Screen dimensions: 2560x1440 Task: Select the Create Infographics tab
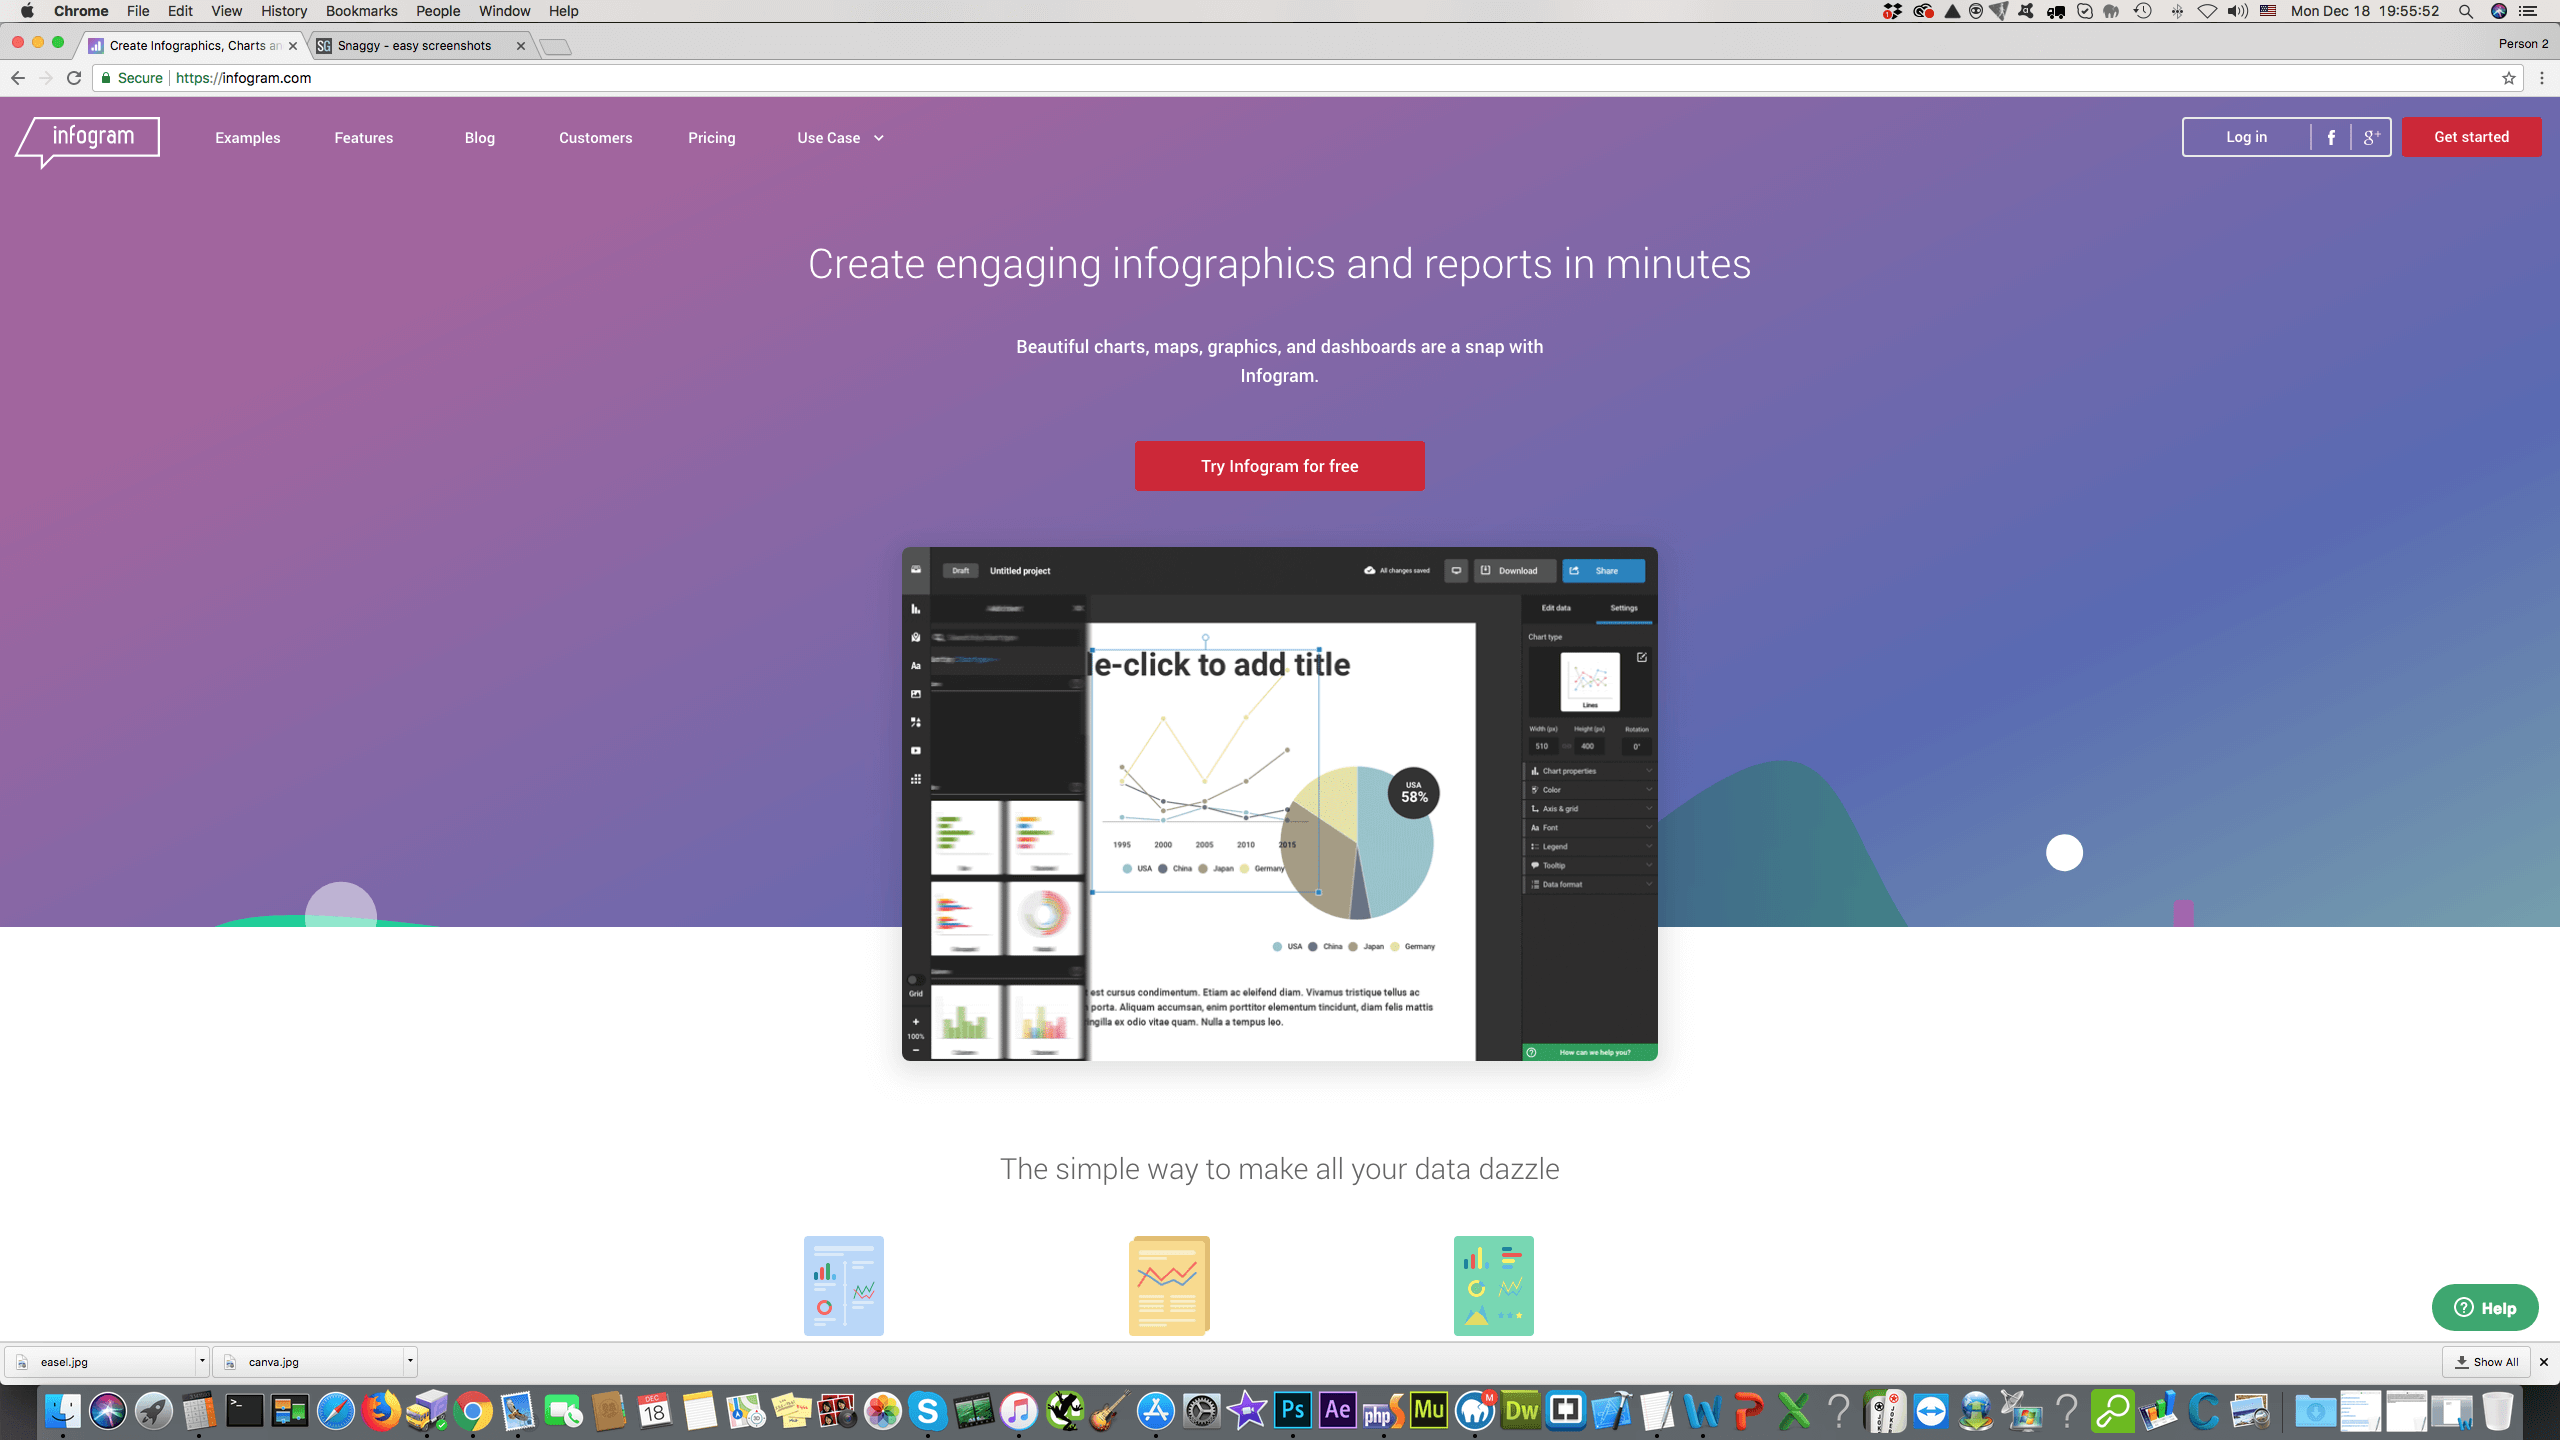[x=193, y=46]
